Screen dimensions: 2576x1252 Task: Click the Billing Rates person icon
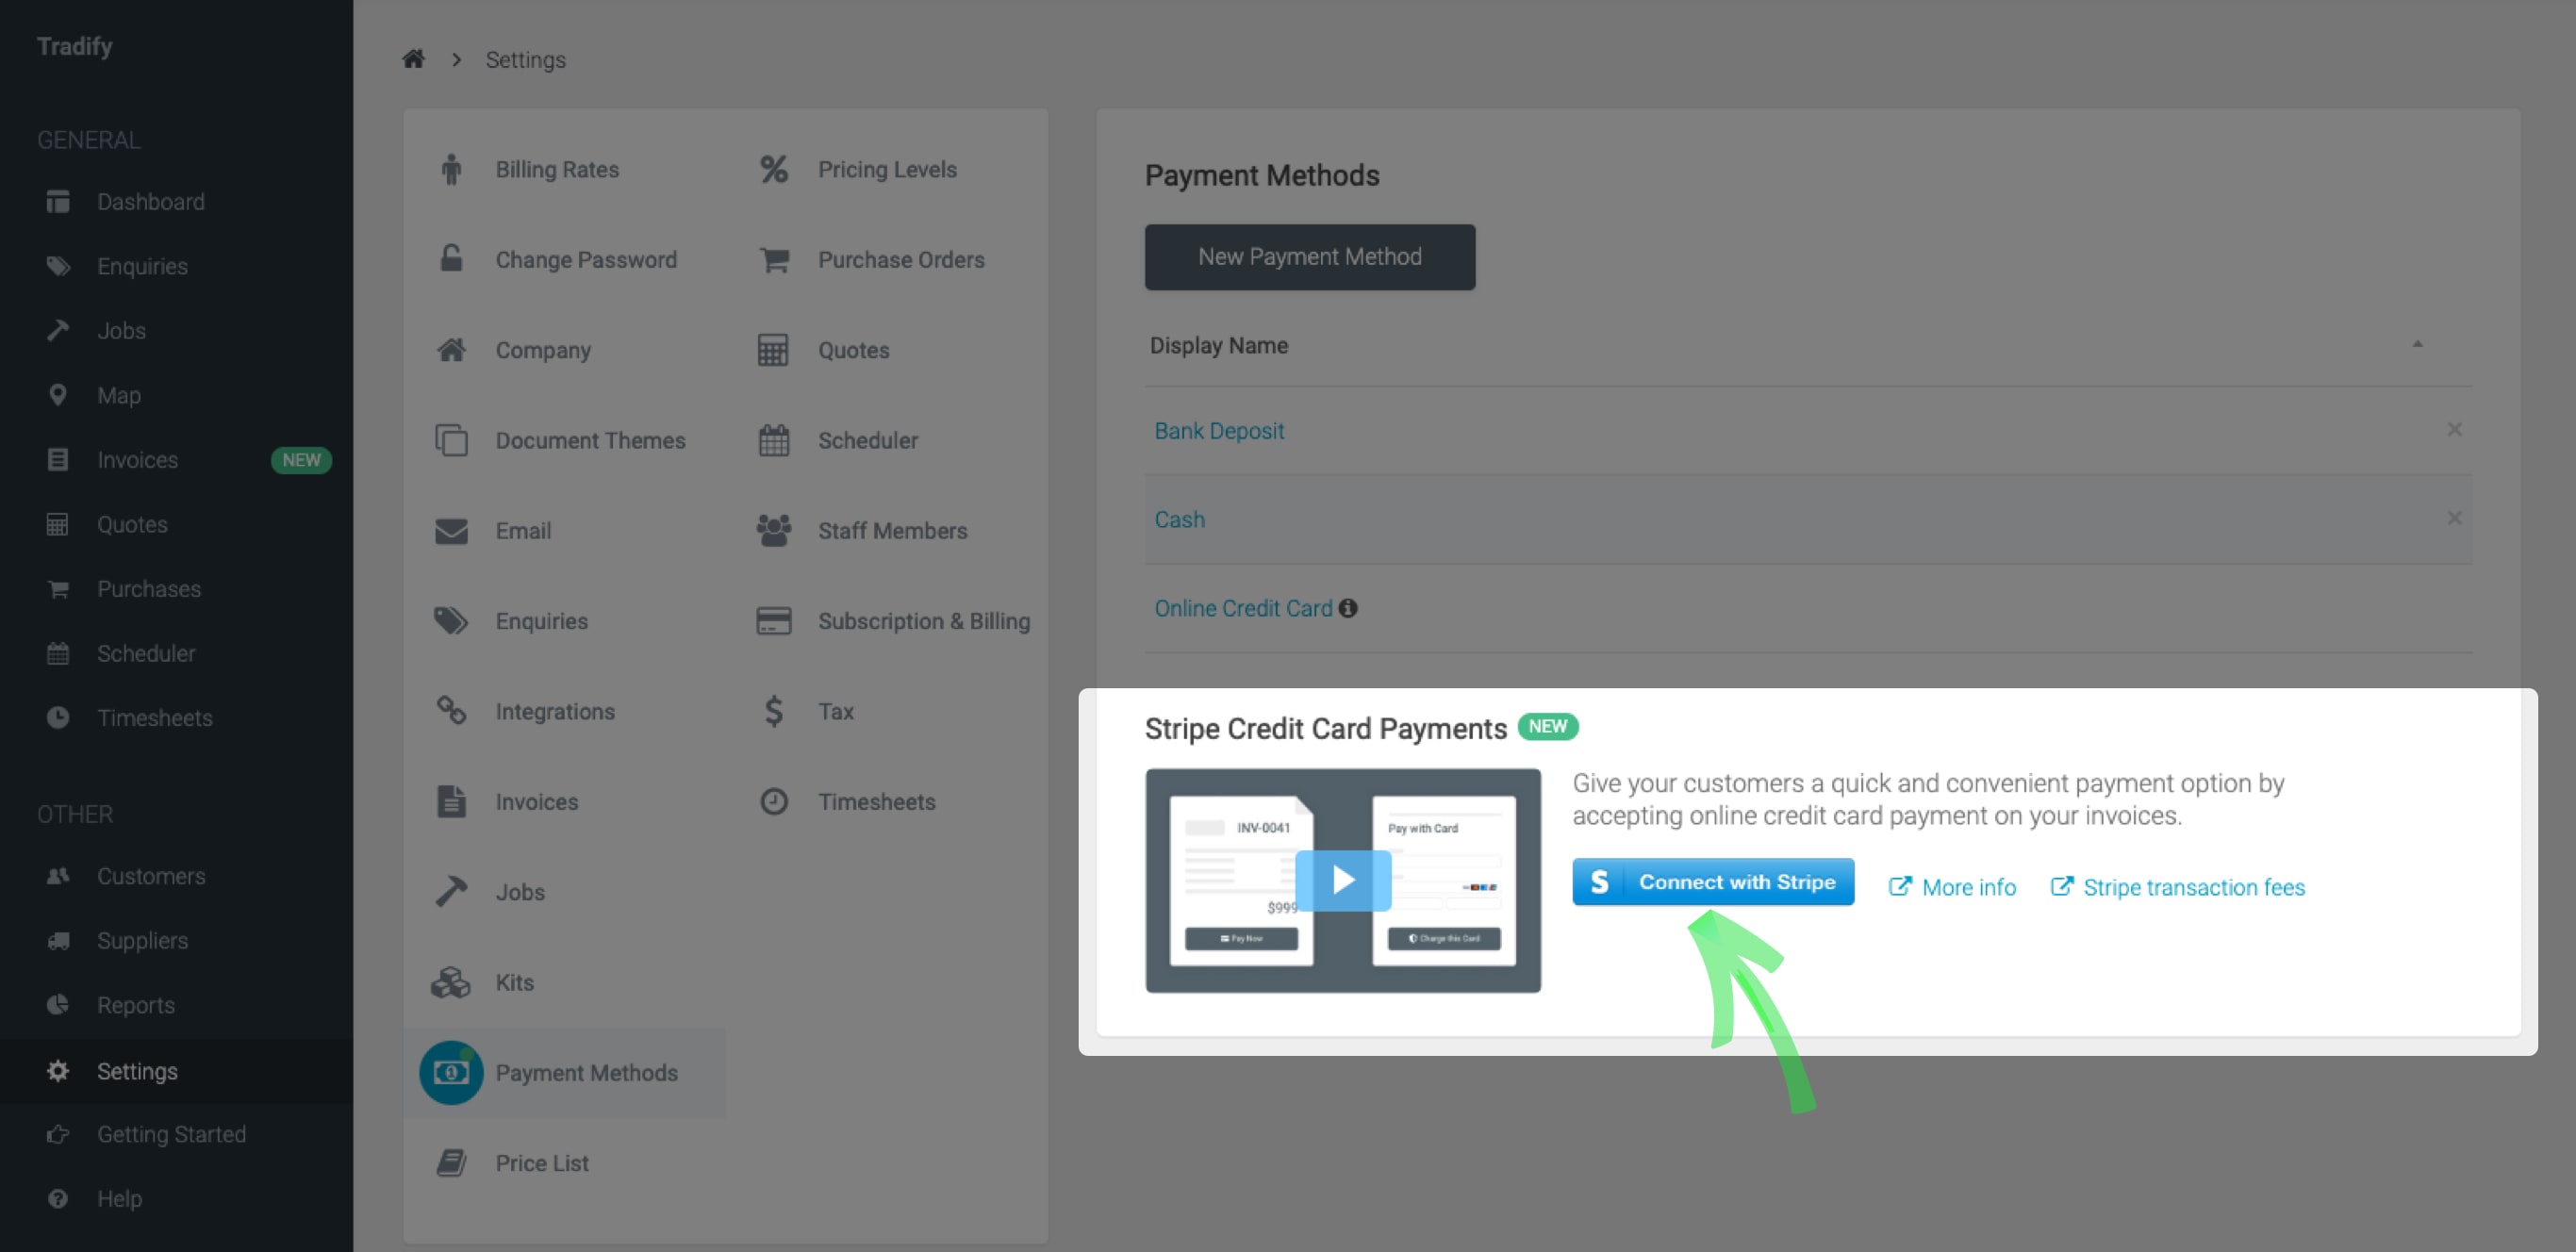click(x=451, y=169)
